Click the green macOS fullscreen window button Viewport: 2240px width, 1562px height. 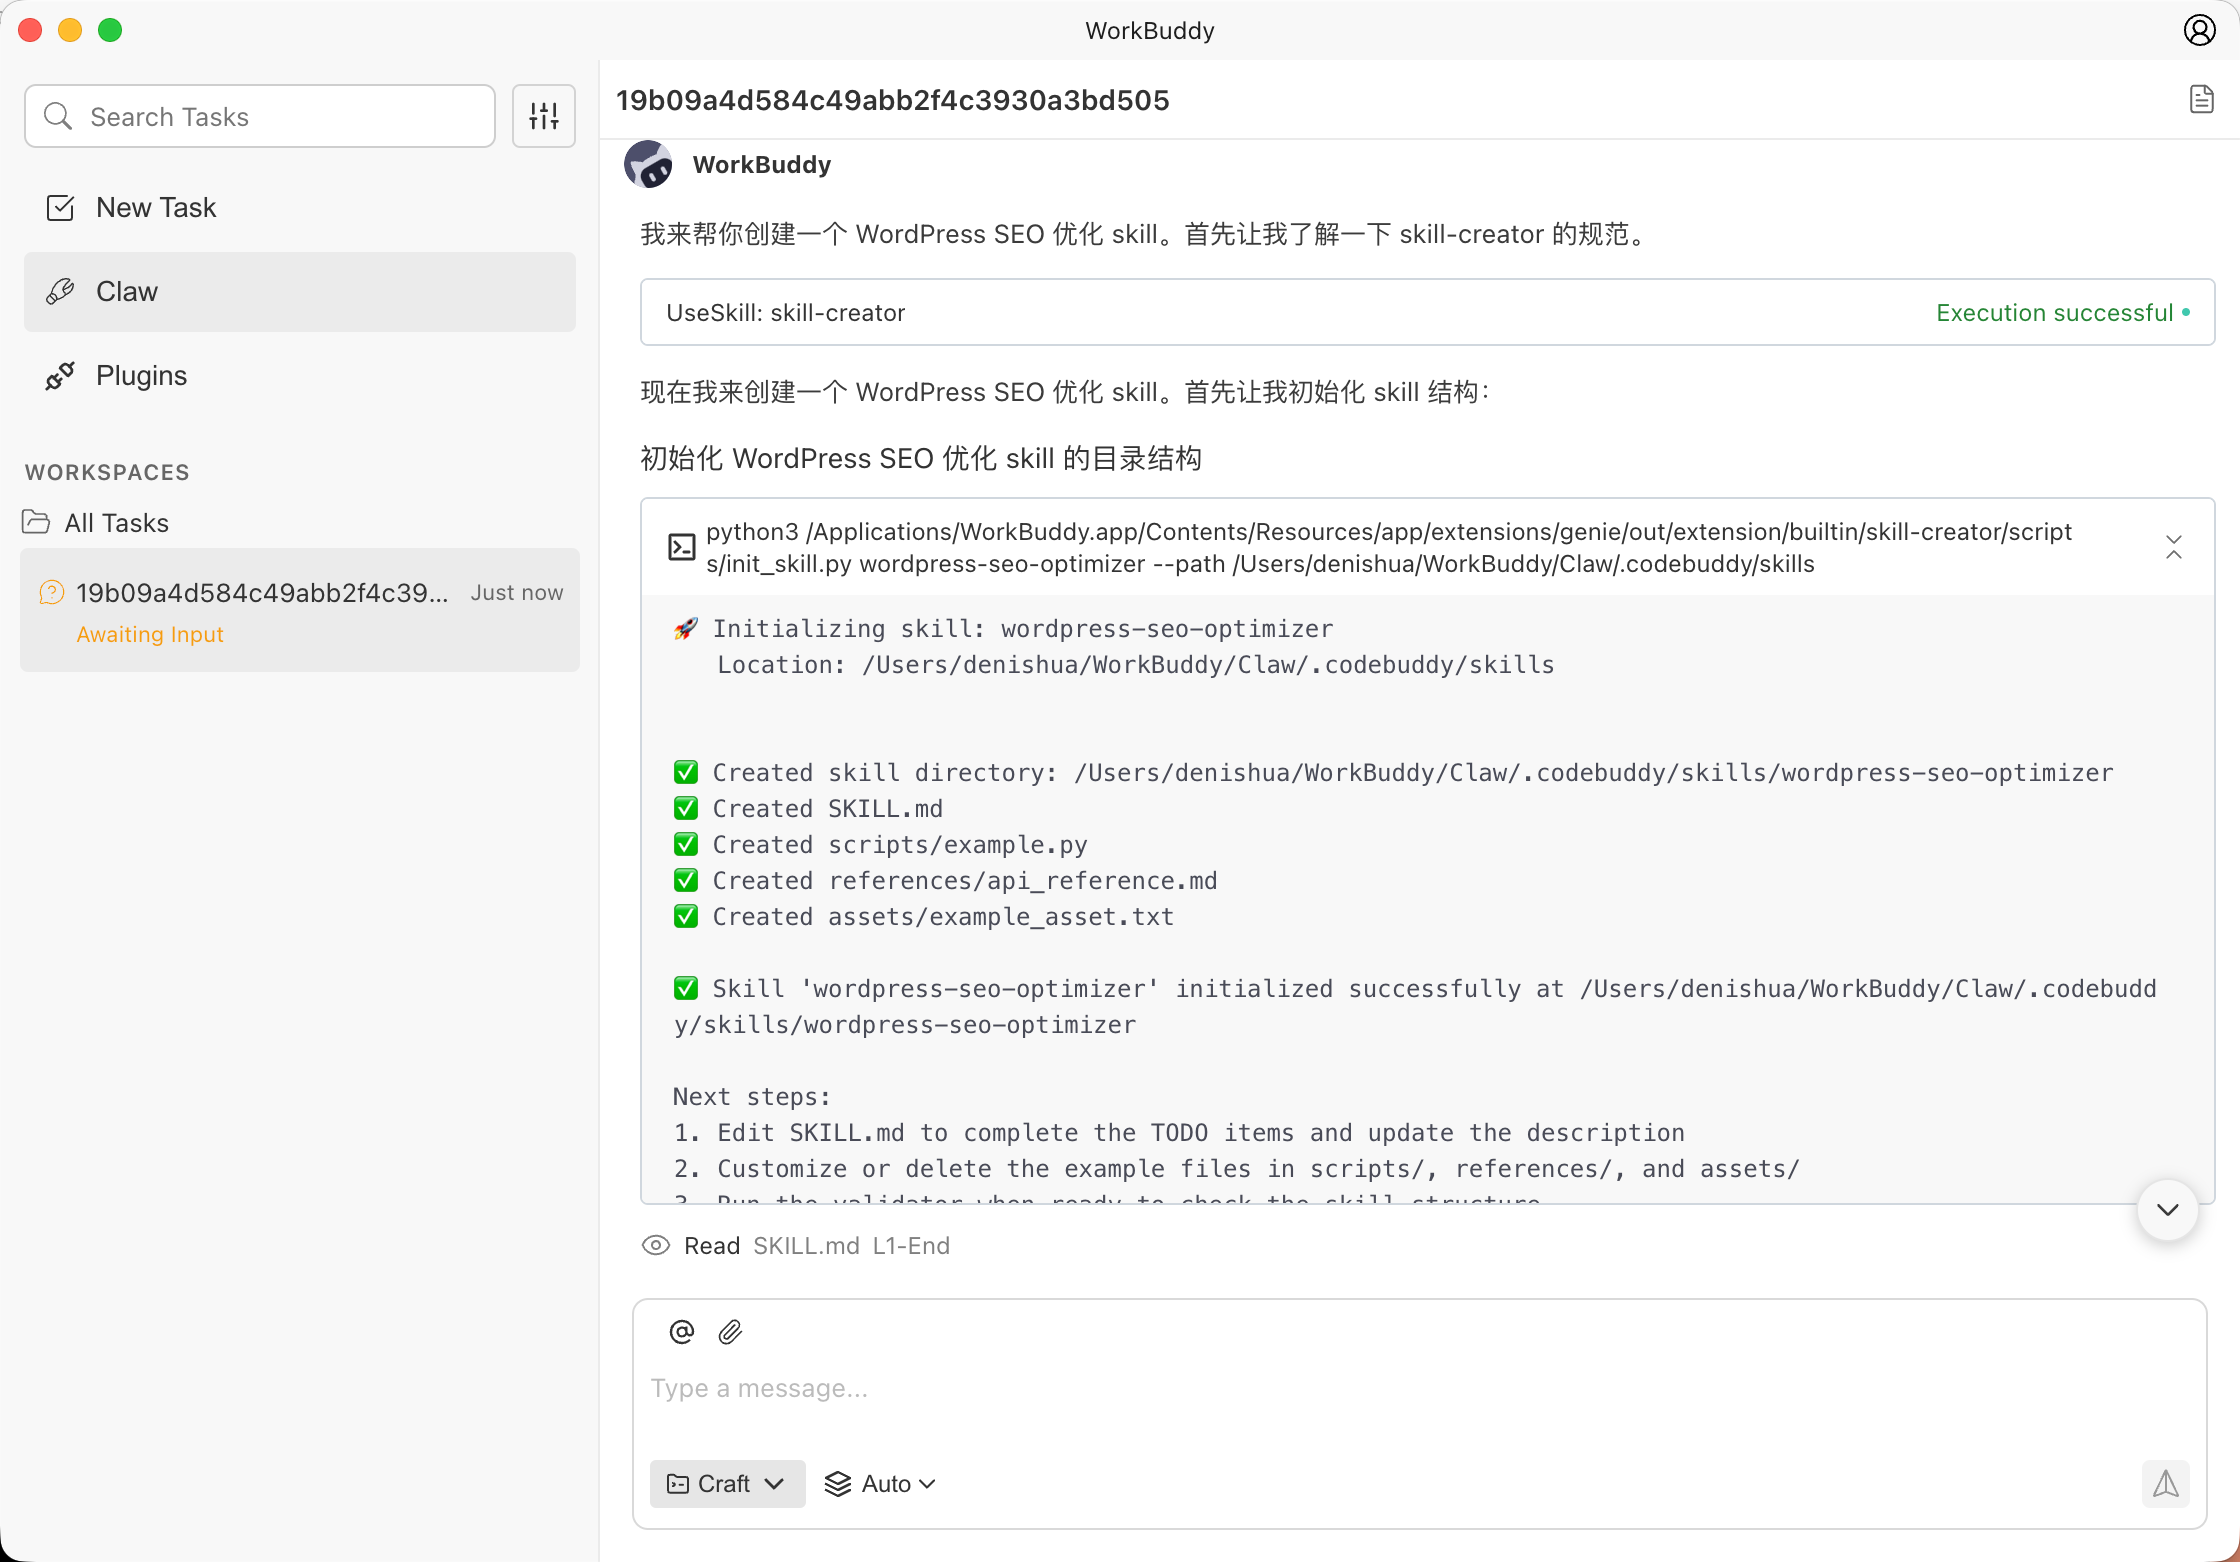(110, 30)
